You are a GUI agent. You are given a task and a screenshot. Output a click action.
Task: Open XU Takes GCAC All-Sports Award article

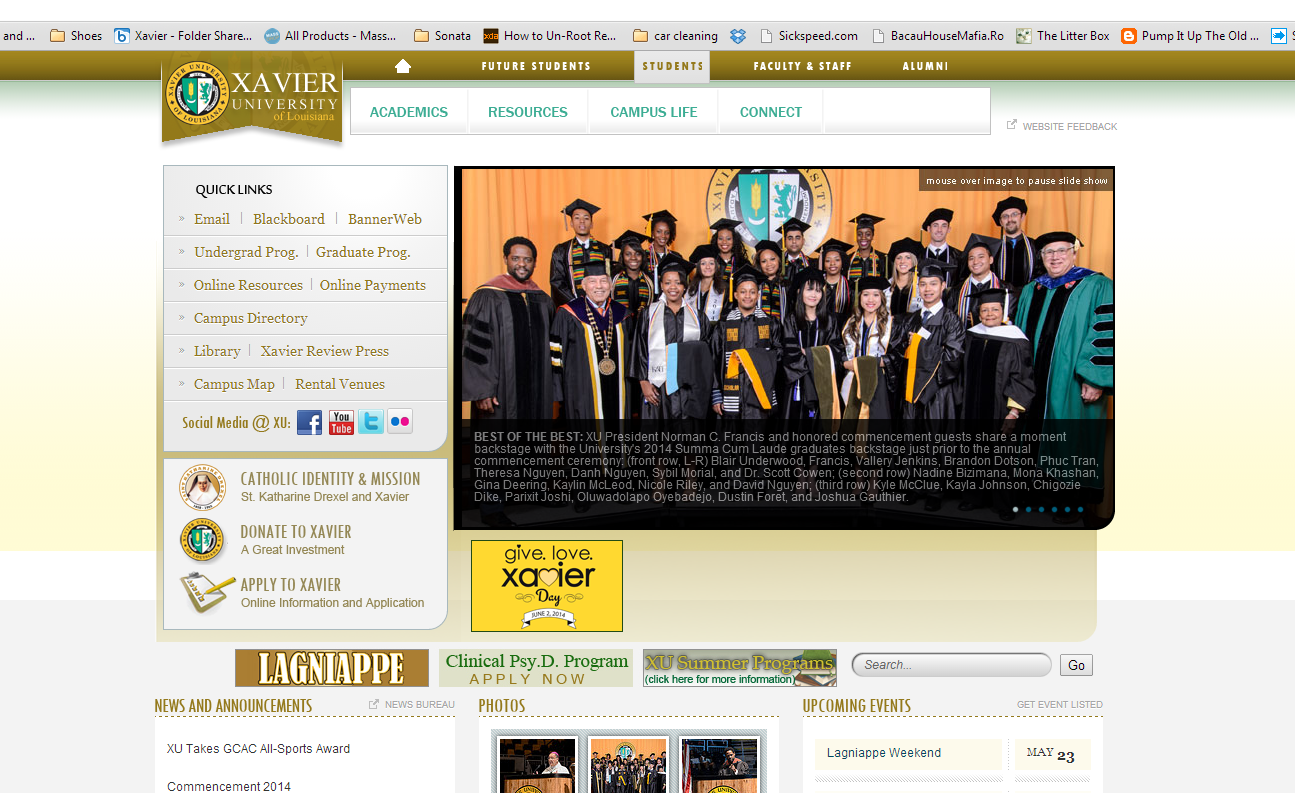coord(258,749)
